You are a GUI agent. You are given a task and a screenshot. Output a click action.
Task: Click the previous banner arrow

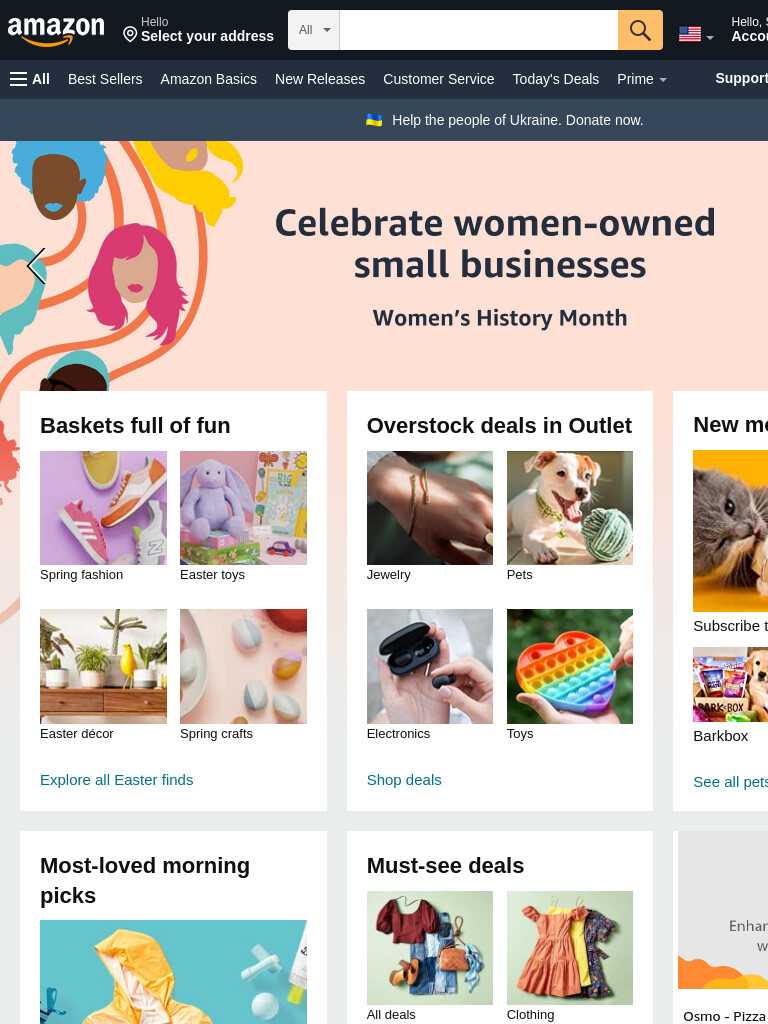(x=36, y=266)
